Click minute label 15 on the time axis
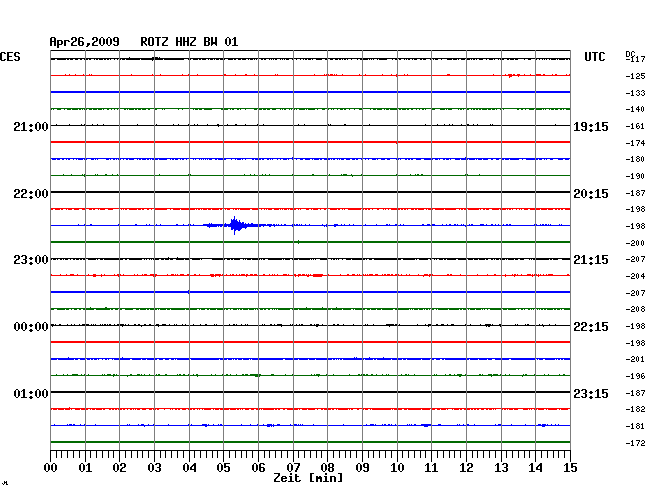The height and width of the screenshot is (494, 650). coord(570,468)
